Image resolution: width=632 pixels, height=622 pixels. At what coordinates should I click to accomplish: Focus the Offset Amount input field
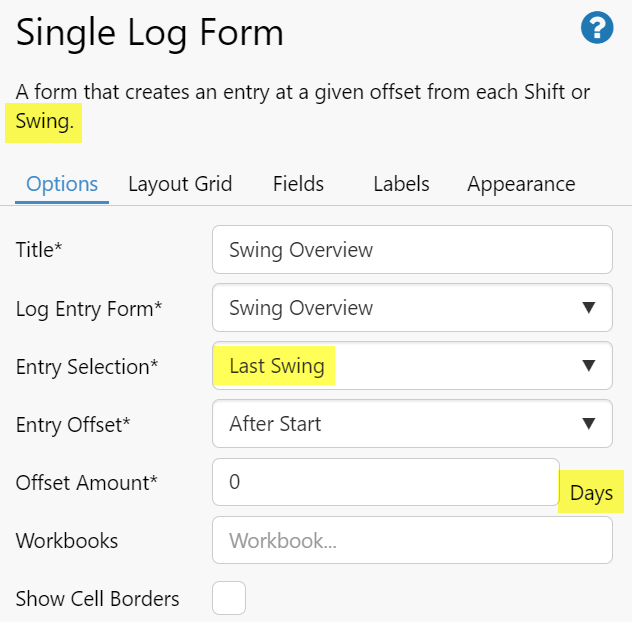[x=385, y=482]
